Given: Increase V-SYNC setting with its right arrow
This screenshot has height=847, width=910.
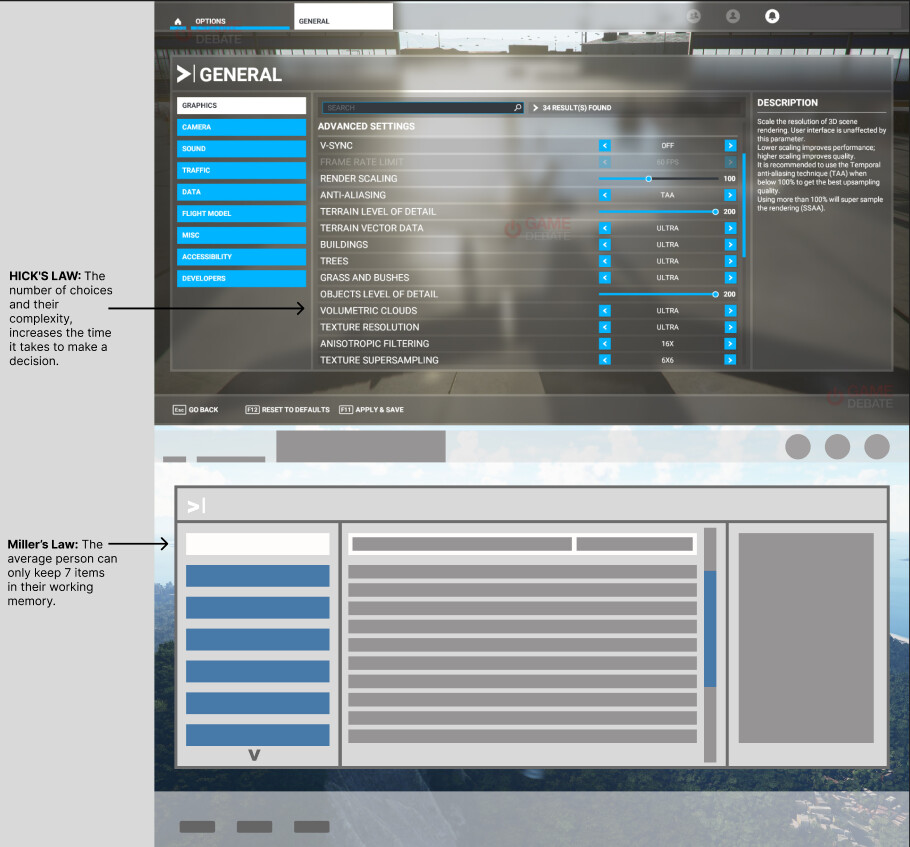Looking at the screenshot, I should tap(731, 145).
